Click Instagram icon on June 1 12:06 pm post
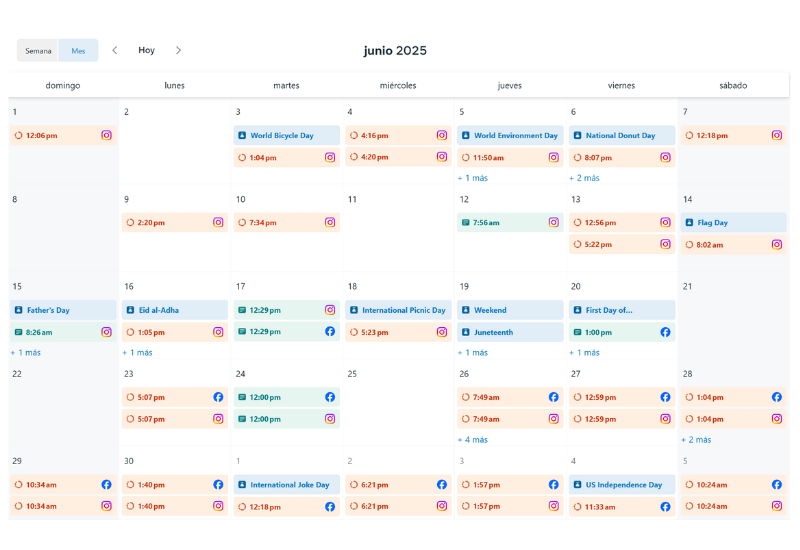The width and height of the screenshot is (800, 550). pyautogui.click(x=106, y=135)
